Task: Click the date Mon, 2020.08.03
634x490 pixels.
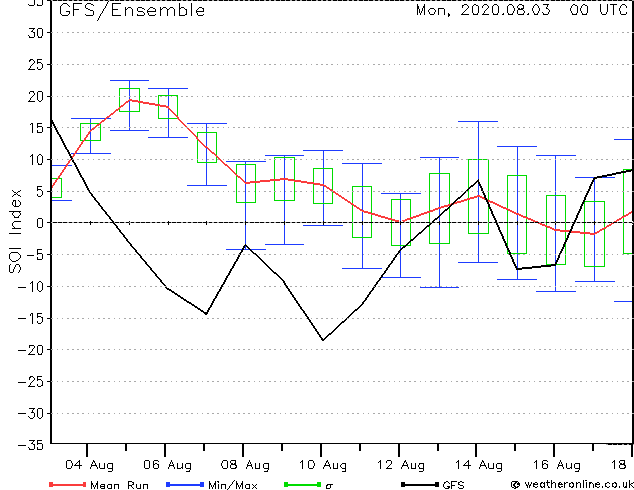Action: click(x=483, y=10)
